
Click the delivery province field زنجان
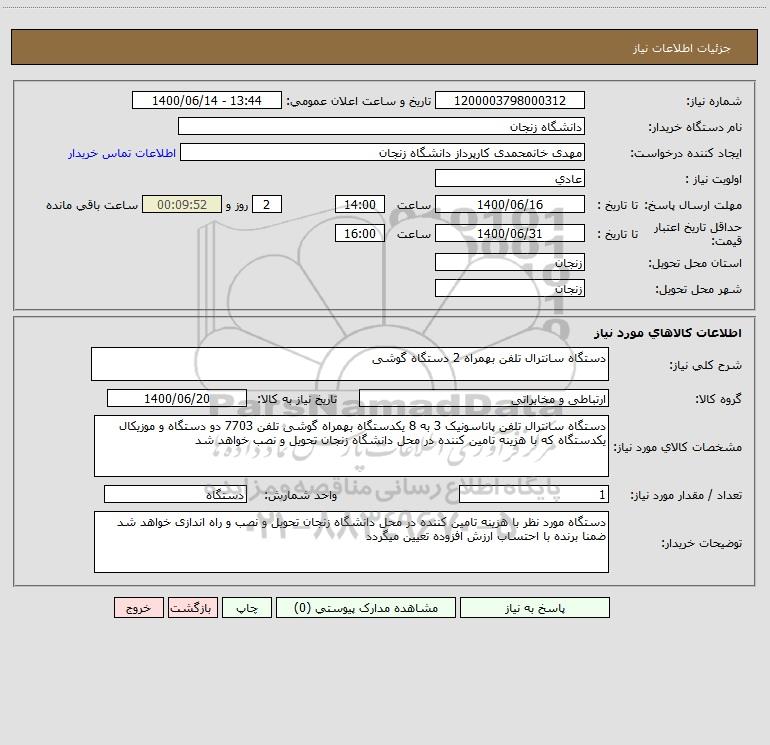pos(510,262)
